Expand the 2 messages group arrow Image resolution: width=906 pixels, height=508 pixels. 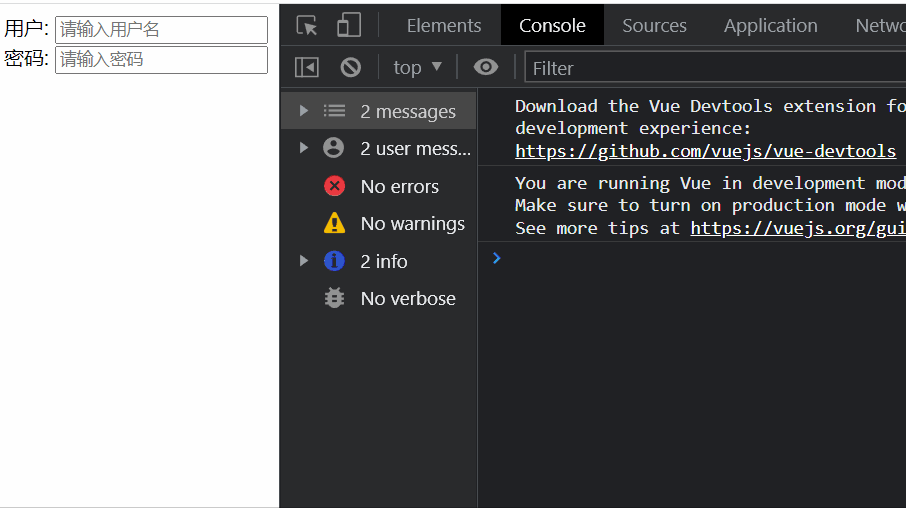tap(303, 110)
